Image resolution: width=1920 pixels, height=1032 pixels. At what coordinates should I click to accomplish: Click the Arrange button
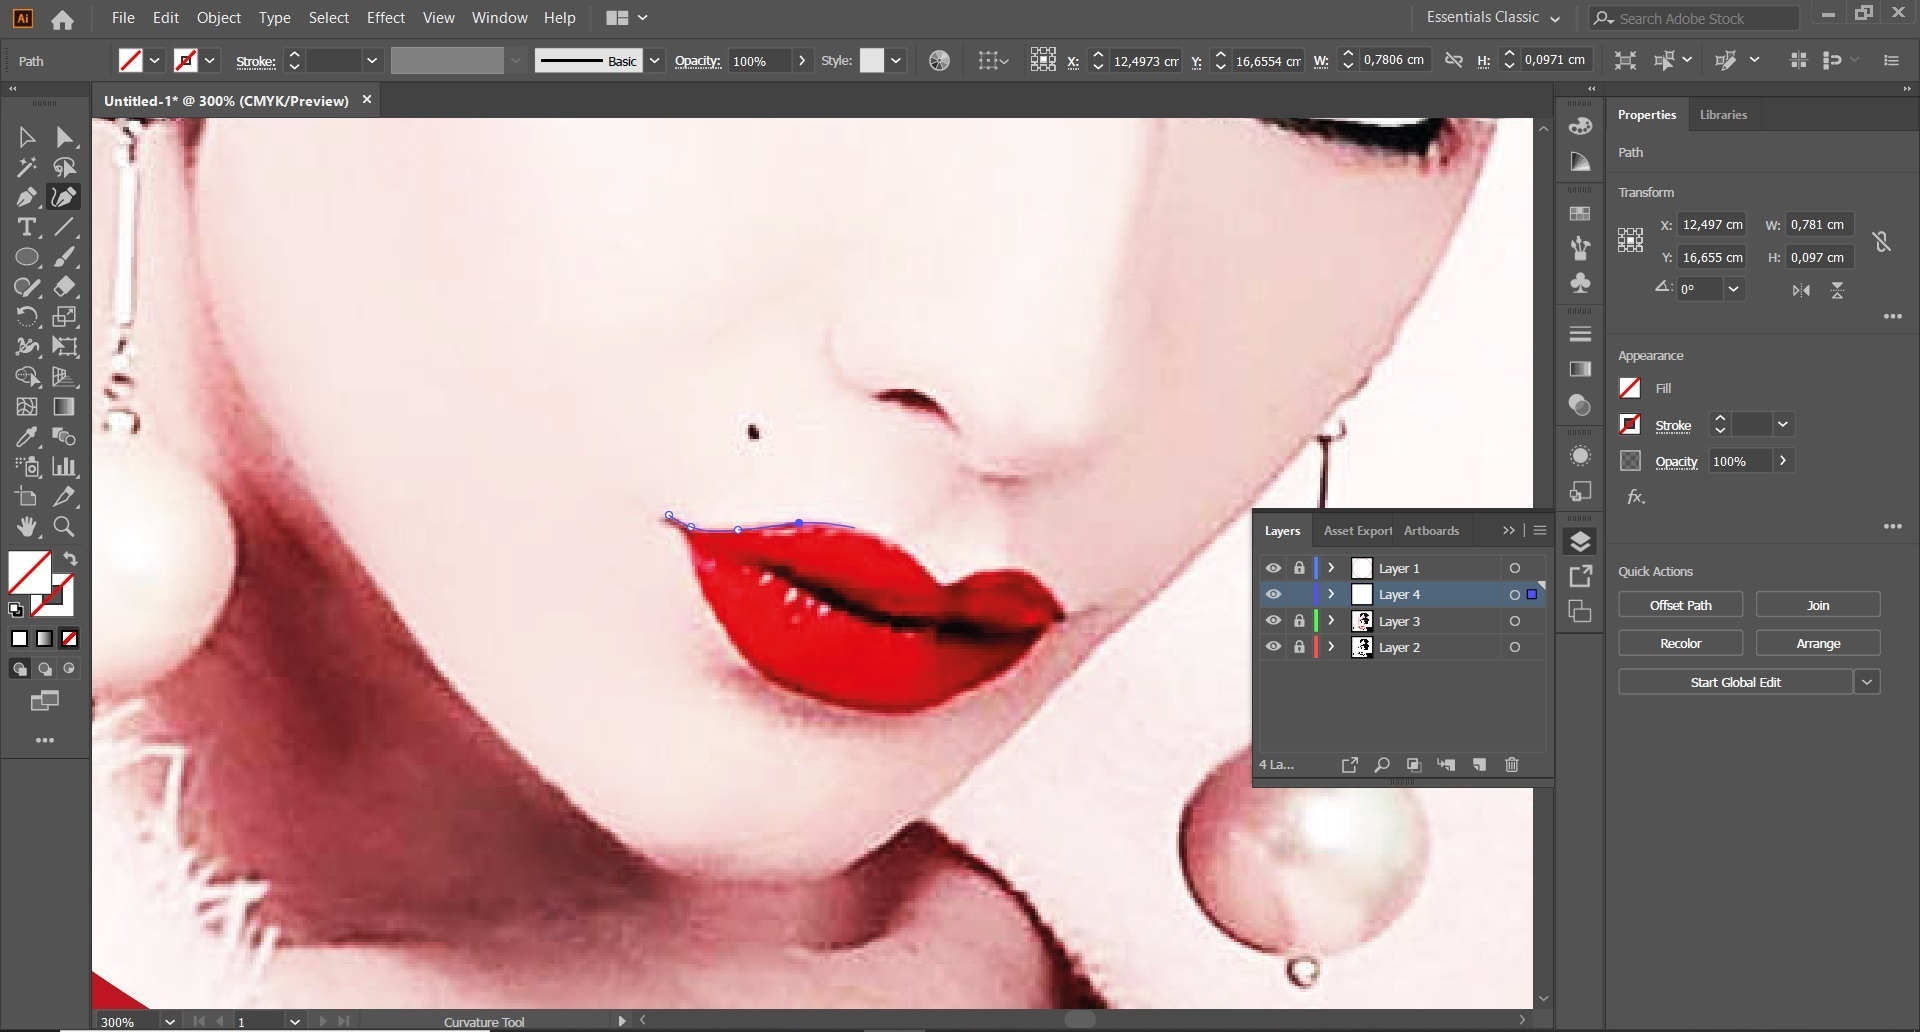pos(1818,643)
